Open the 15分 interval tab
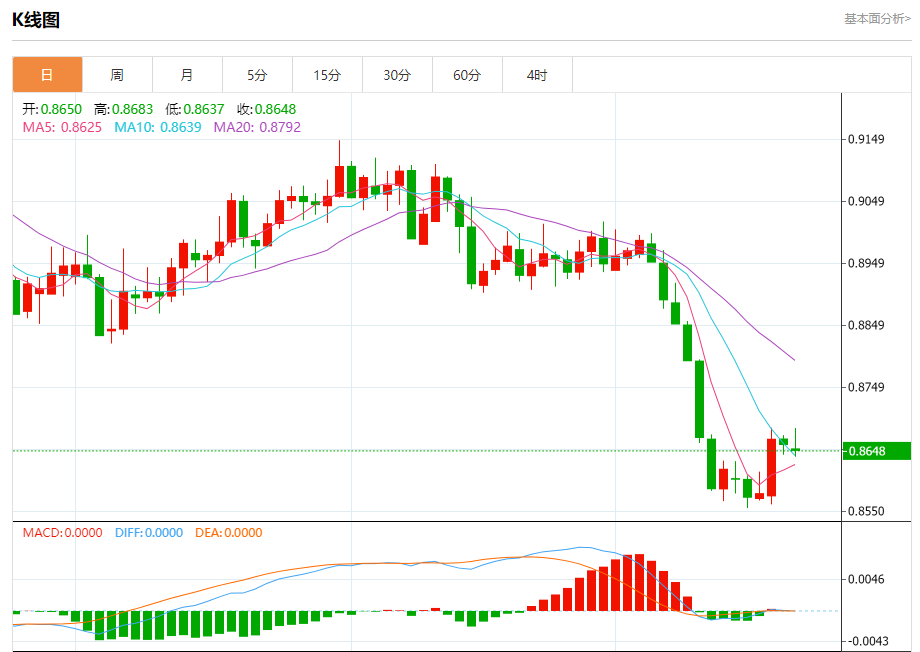Image resolution: width=920 pixels, height=652 pixels. coord(327,75)
